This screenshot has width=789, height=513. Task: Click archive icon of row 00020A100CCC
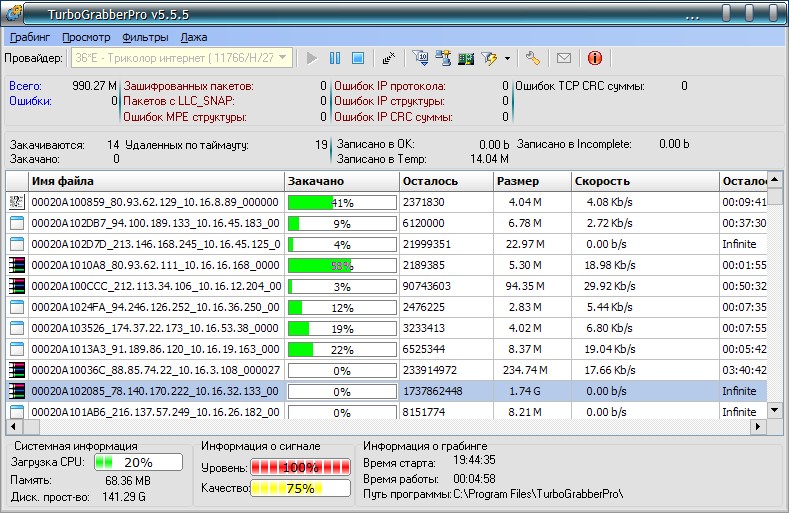(17, 286)
